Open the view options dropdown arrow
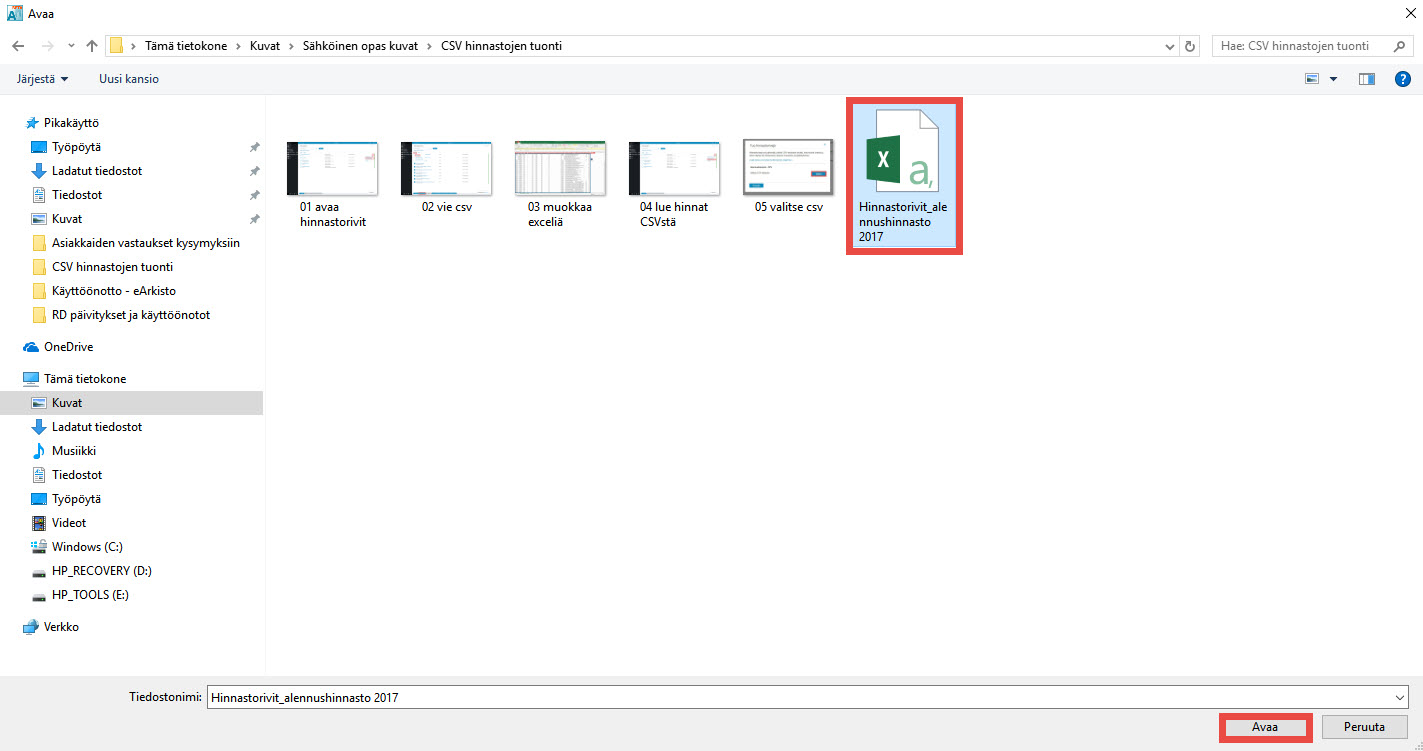The width and height of the screenshot is (1423, 751). [x=1333, y=79]
